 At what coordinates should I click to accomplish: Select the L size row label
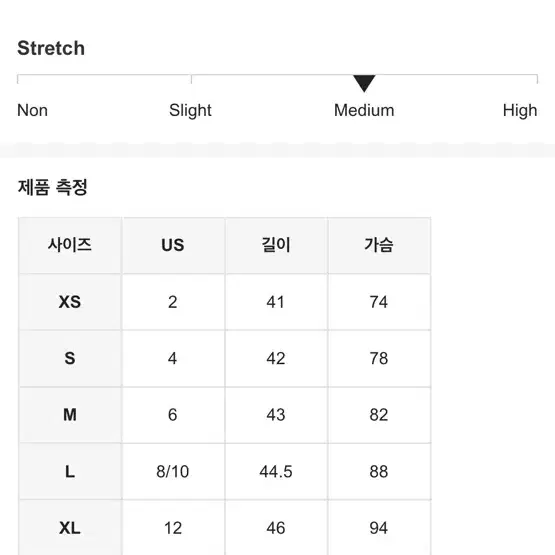(x=70, y=471)
